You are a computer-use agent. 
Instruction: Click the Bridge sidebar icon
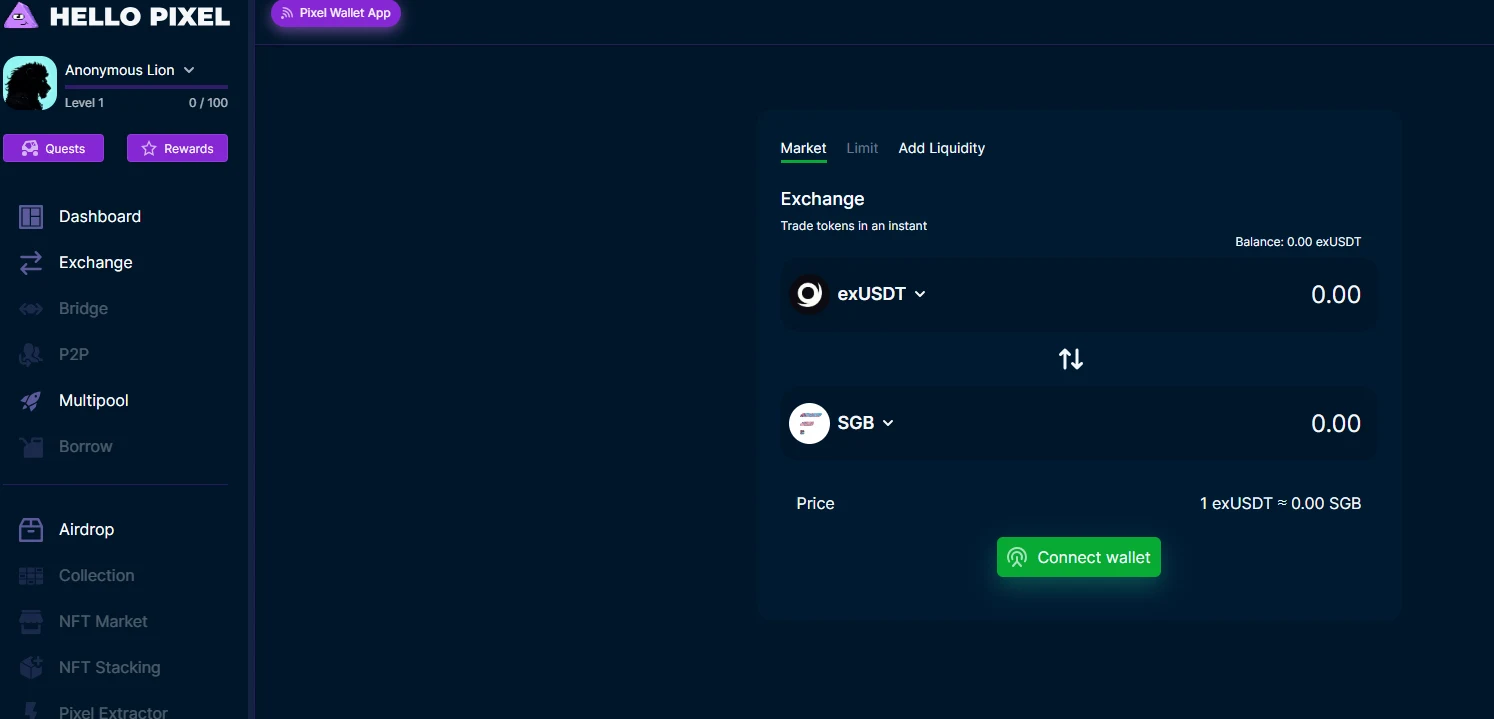(x=31, y=308)
